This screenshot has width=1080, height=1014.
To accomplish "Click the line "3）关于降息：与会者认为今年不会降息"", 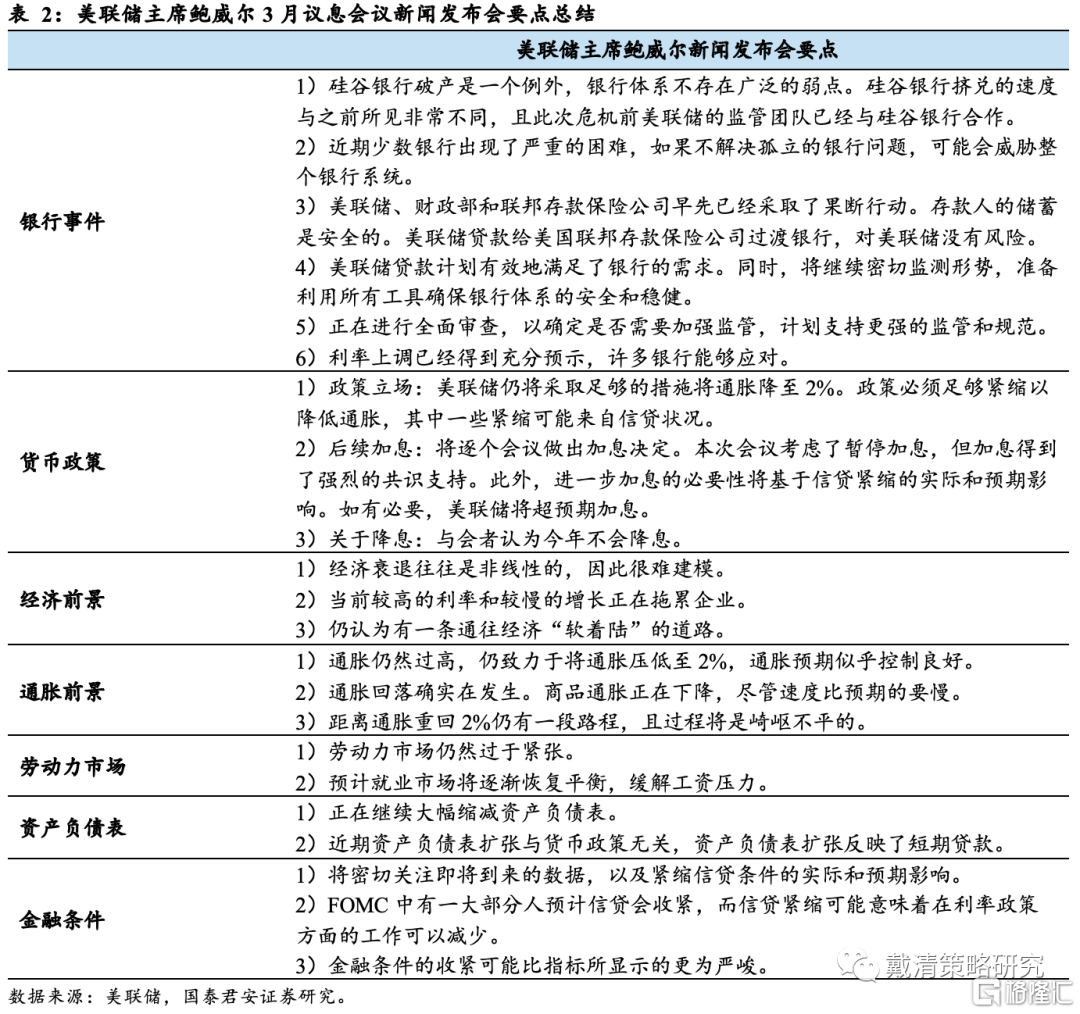I will [x=490, y=539].
